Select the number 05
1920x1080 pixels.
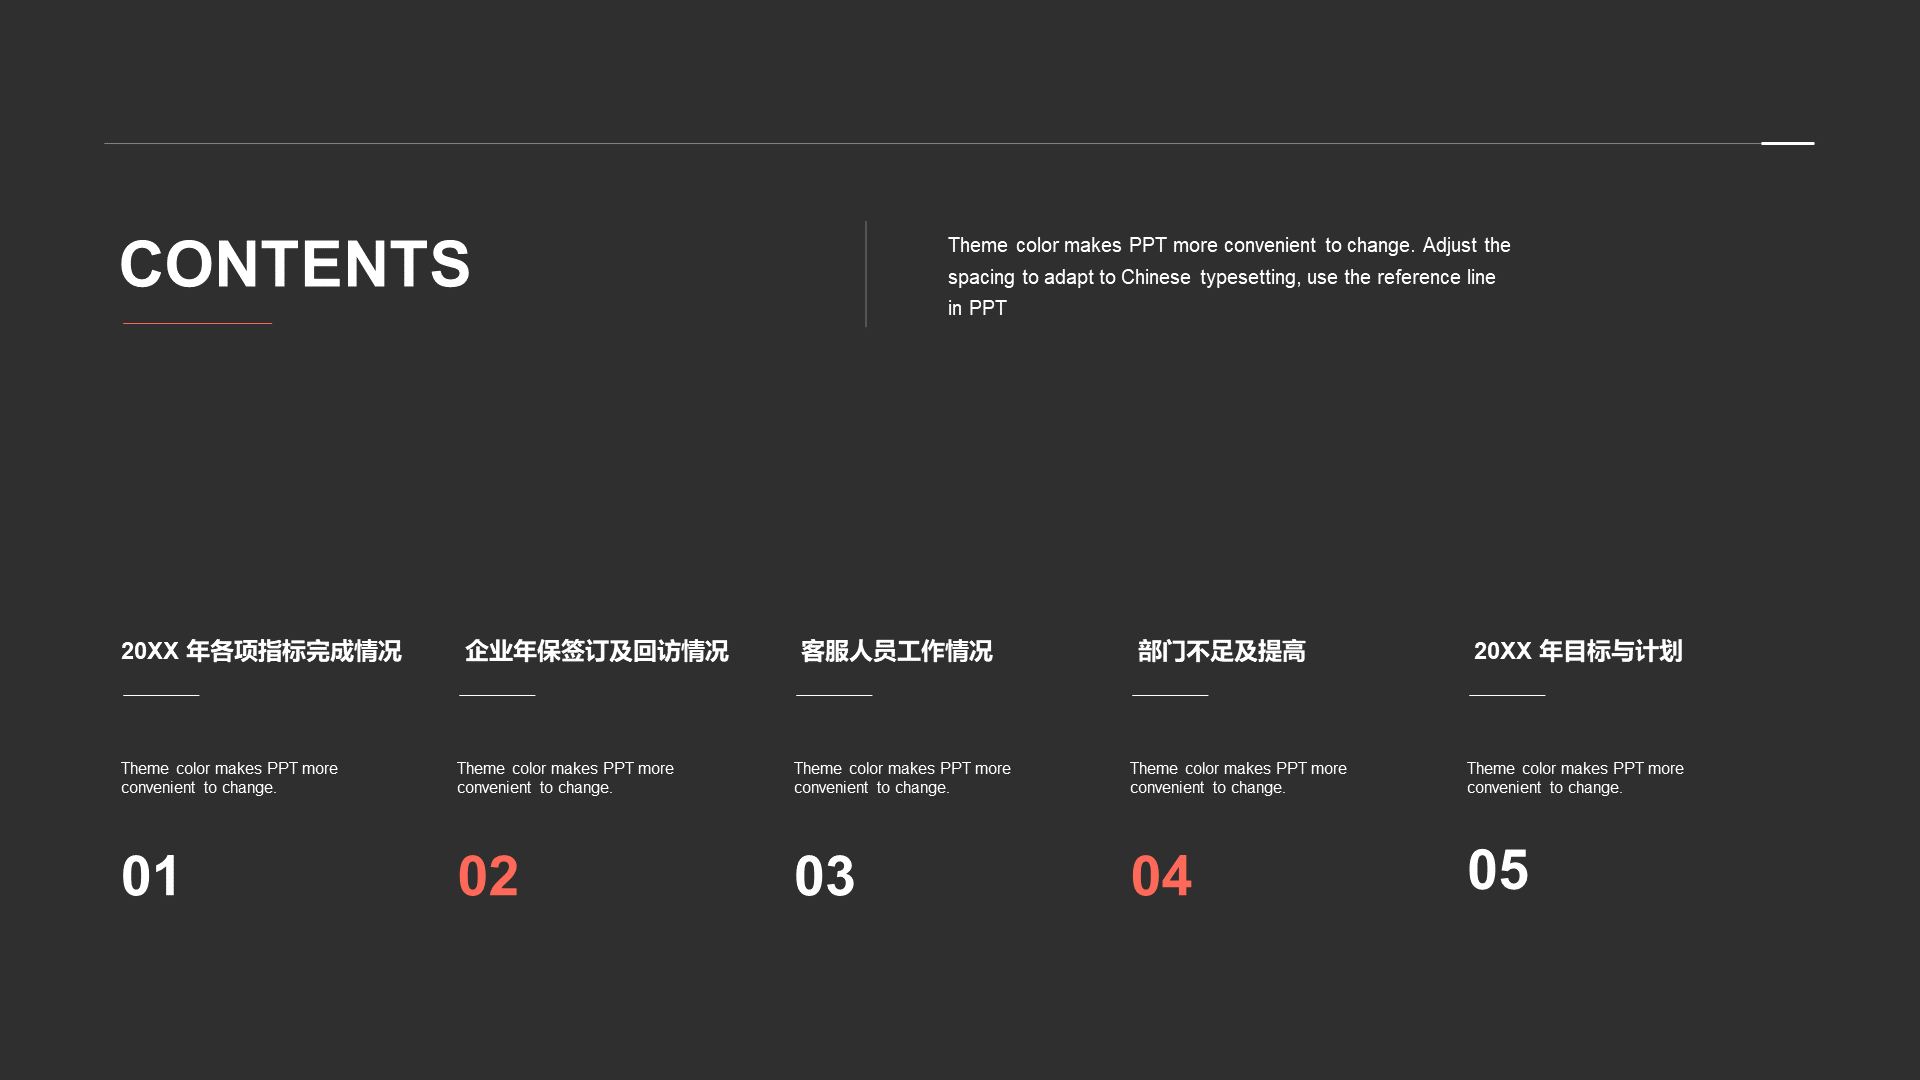[x=1498, y=870]
